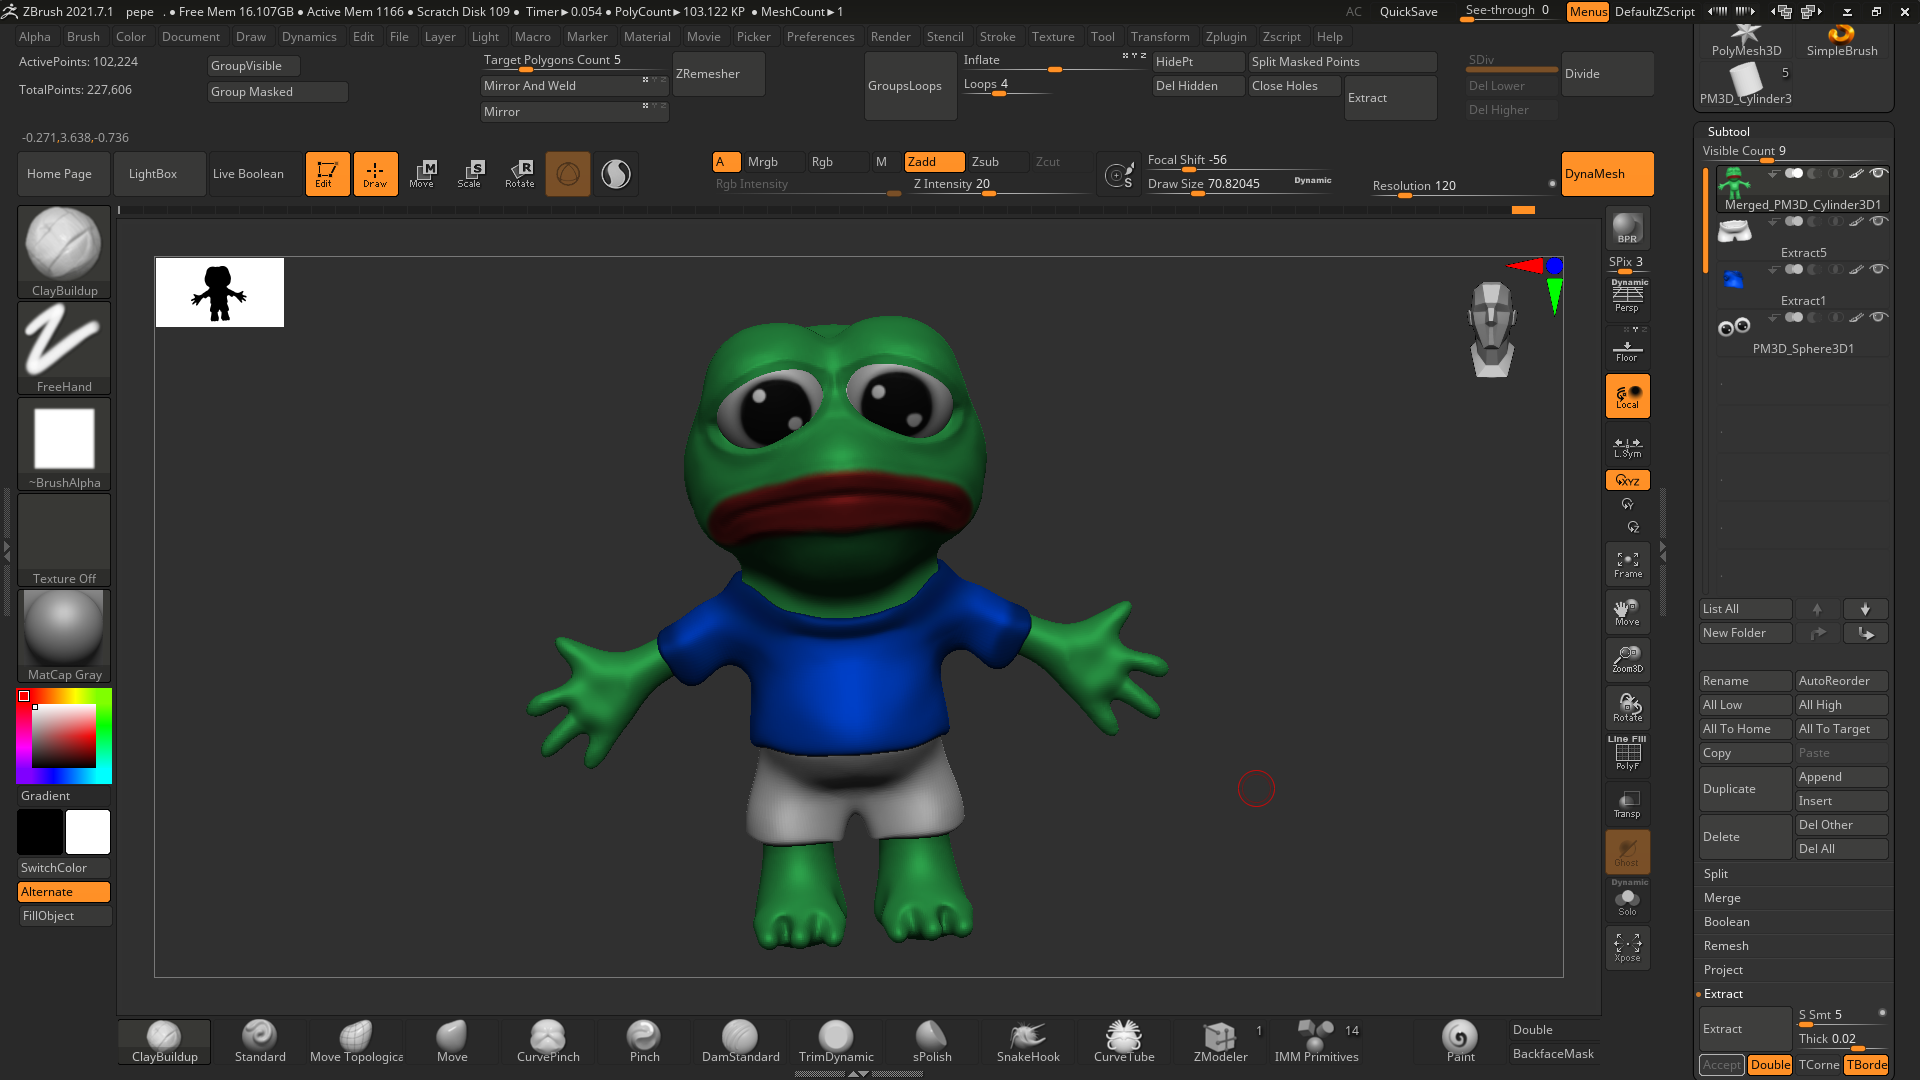This screenshot has width=1920, height=1080.
Task: Toggle PolyF line fill display
Action: (1627, 754)
